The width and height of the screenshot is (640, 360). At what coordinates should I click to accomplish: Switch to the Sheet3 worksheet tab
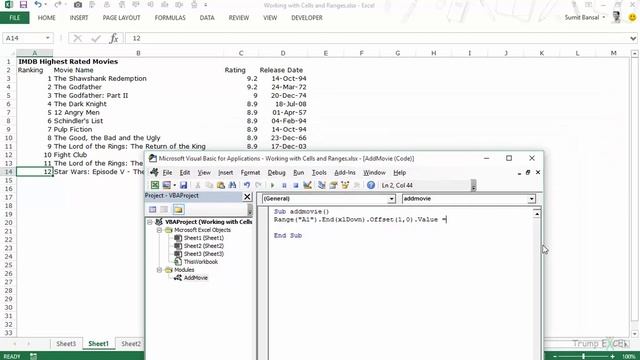pyautogui.click(x=66, y=344)
